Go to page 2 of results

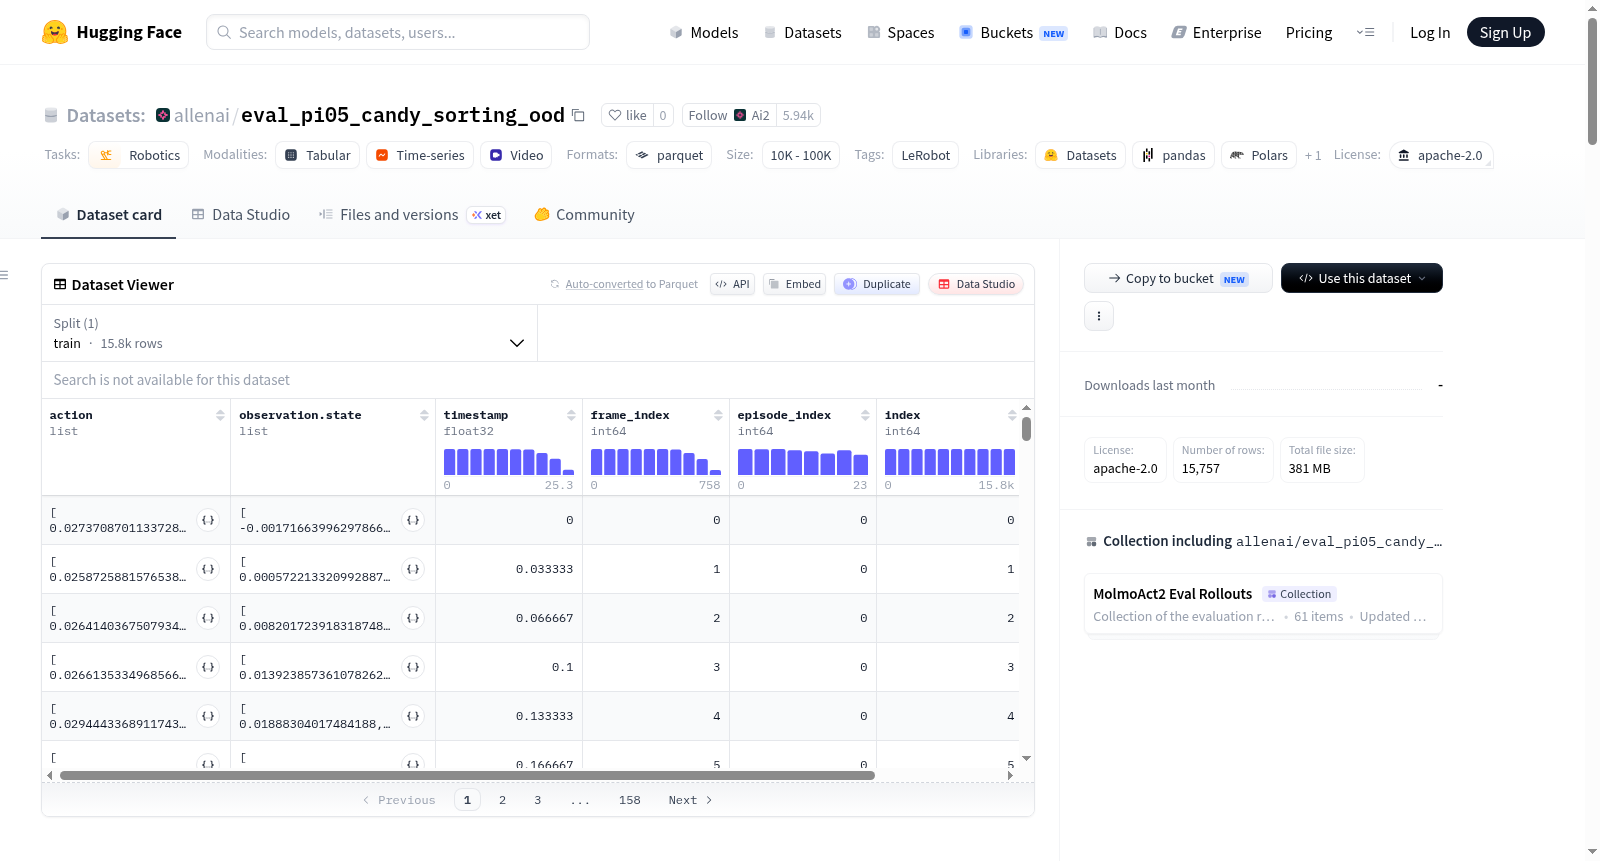(502, 800)
